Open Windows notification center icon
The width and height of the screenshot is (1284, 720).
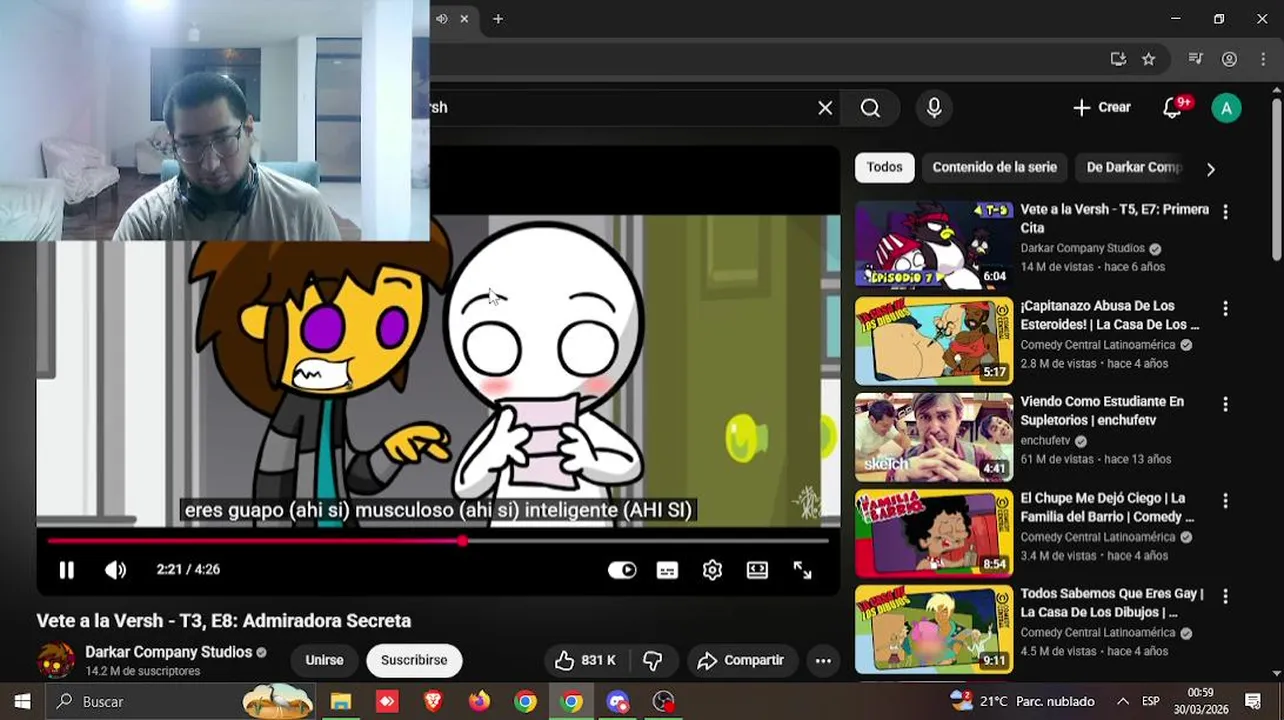[1253, 701]
